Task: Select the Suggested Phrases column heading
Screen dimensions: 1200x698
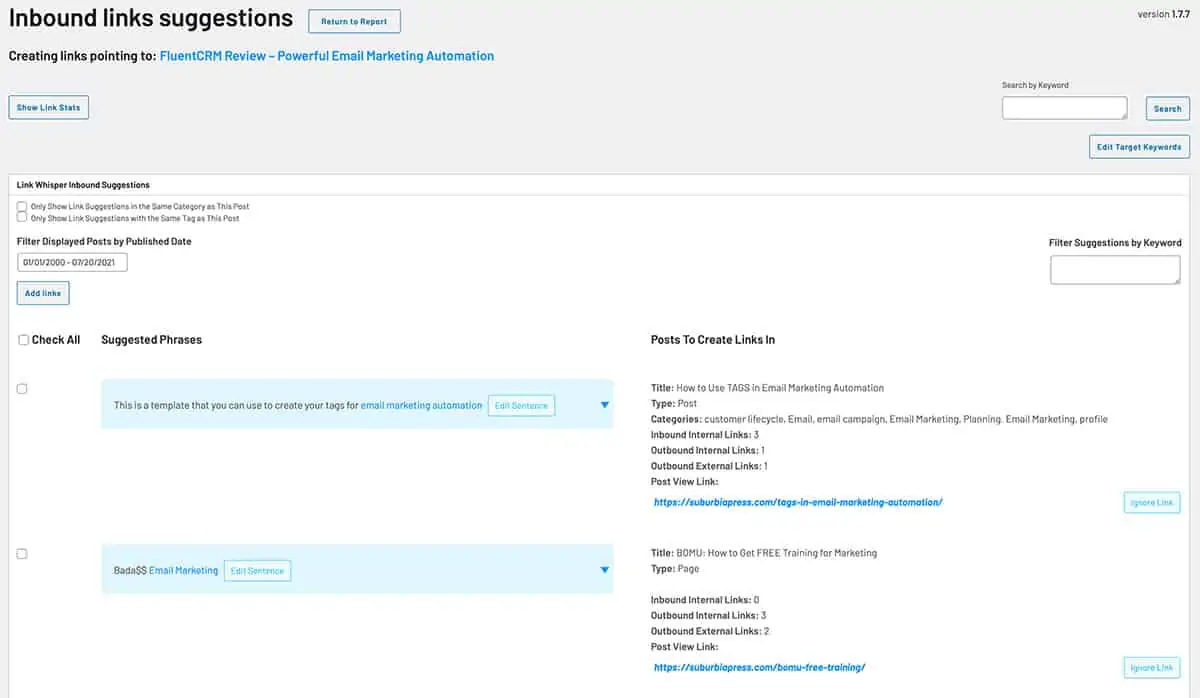Action: coord(151,340)
